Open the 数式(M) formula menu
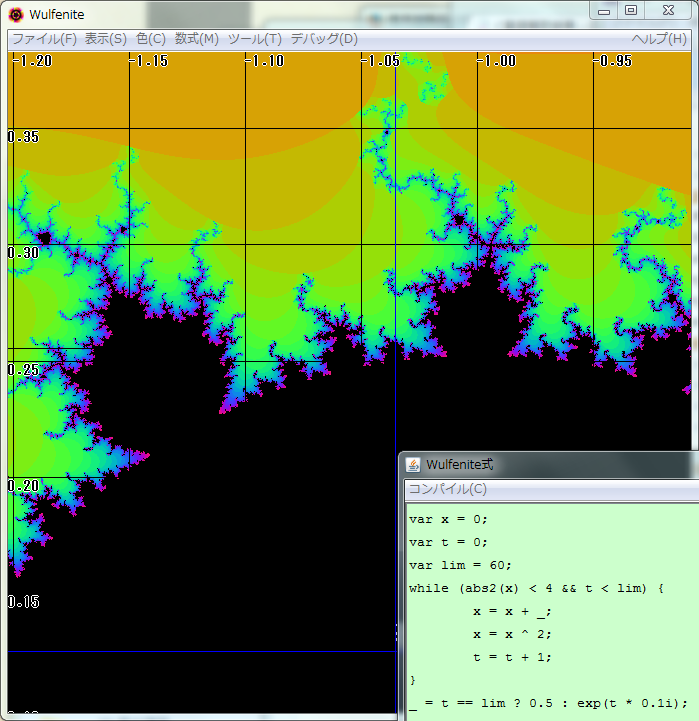The width and height of the screenshot is (699, 721). point(197,39)
